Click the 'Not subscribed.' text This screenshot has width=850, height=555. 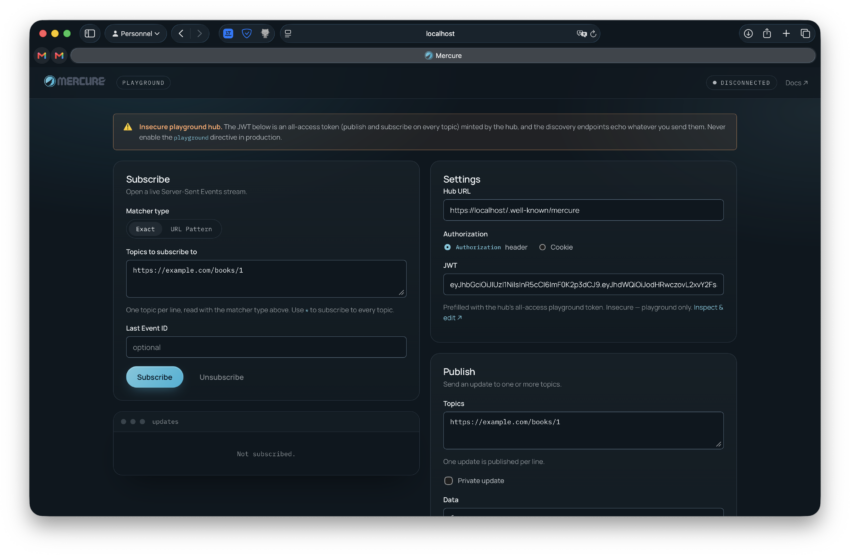[x=266, y=454]
